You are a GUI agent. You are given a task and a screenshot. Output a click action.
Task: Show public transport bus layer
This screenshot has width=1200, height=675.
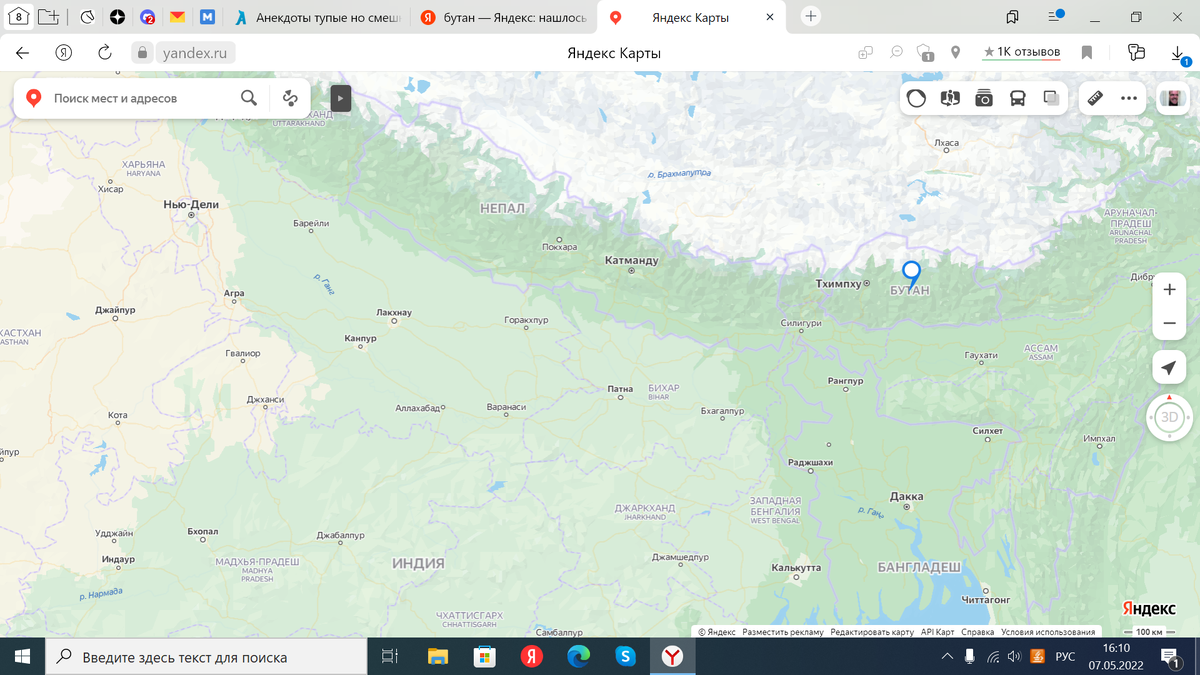point(1017,98)
